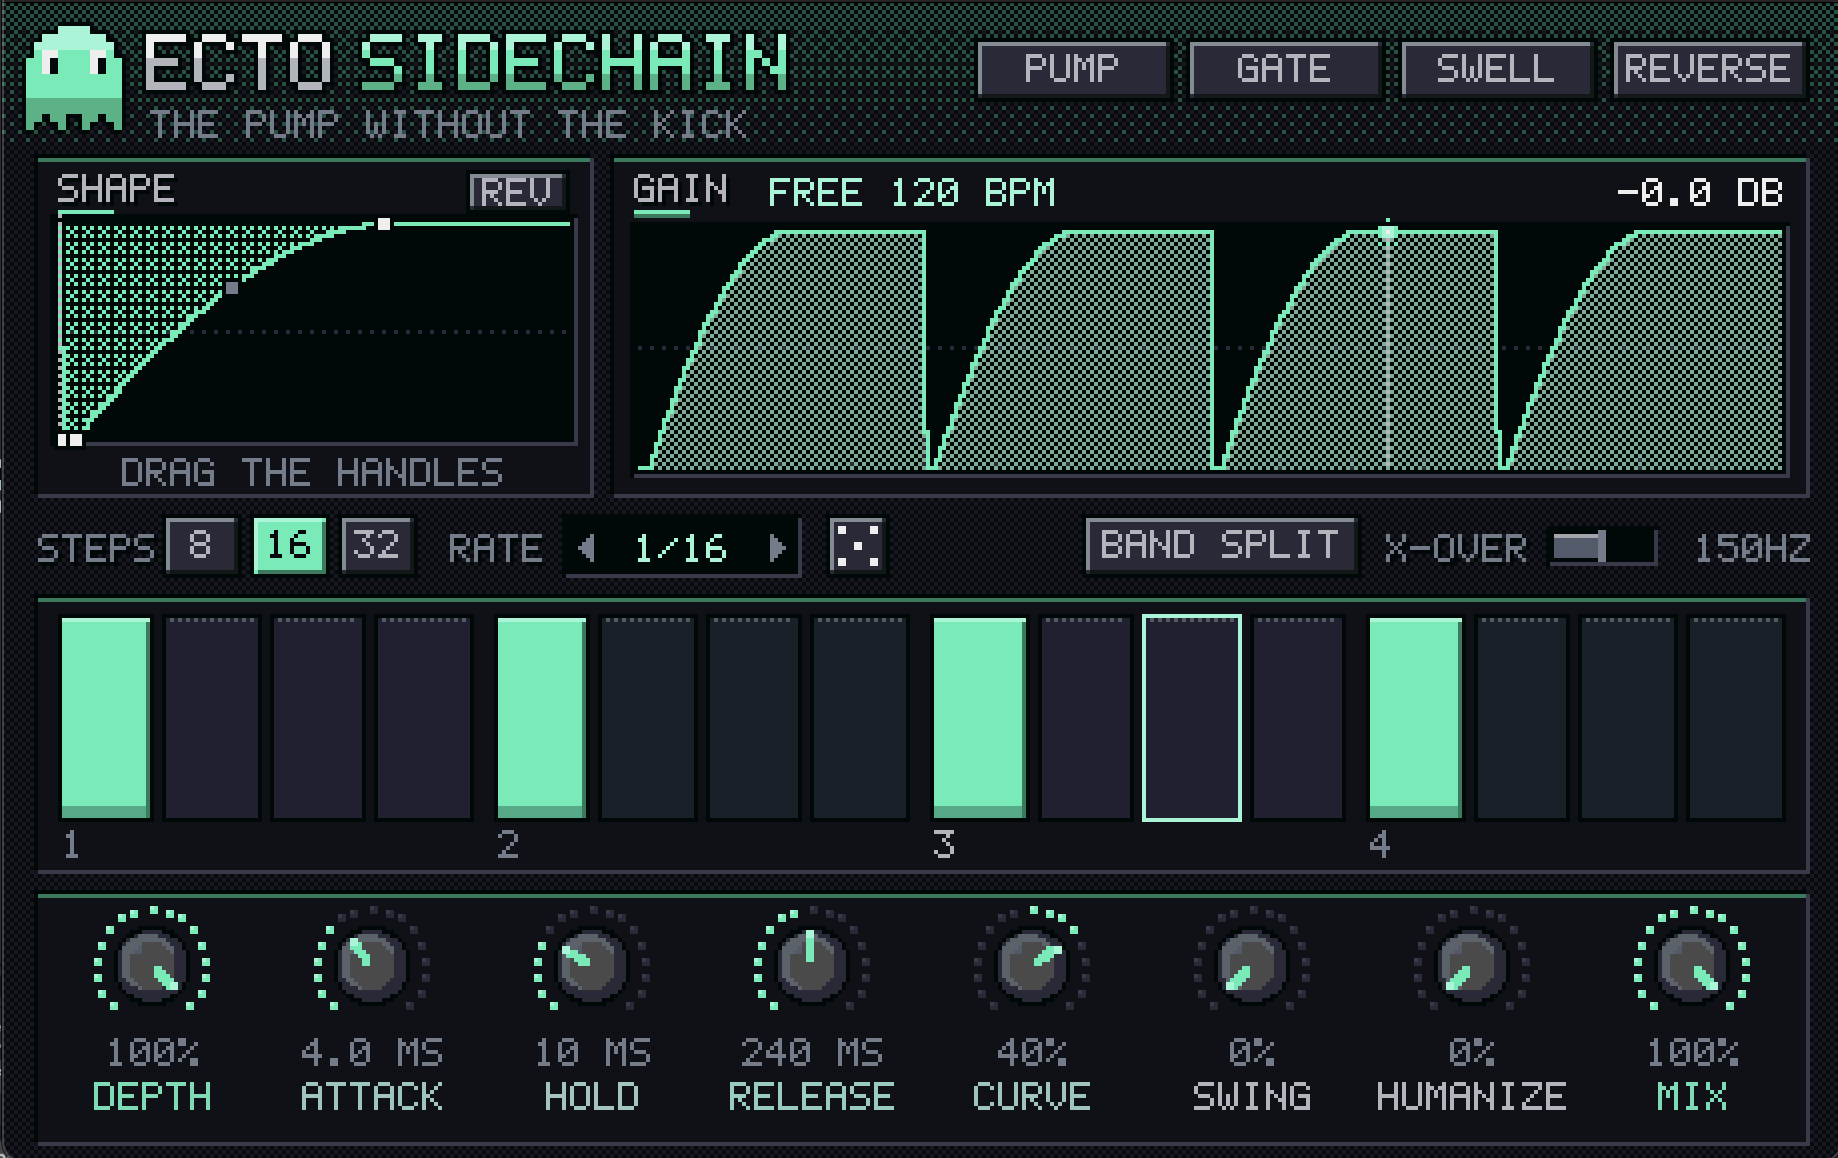Adjust the X-OVER slider
Screen dimensions: 1838x1158
coord(1603,547)
